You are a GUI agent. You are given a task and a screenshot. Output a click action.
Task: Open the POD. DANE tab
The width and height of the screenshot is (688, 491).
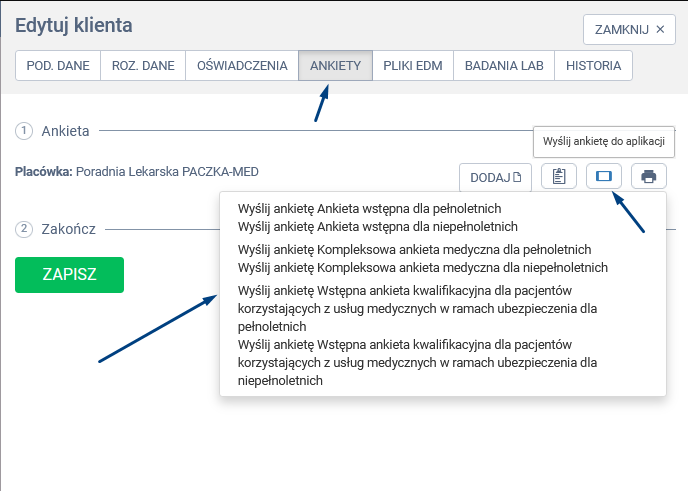[x=58, y=66]
